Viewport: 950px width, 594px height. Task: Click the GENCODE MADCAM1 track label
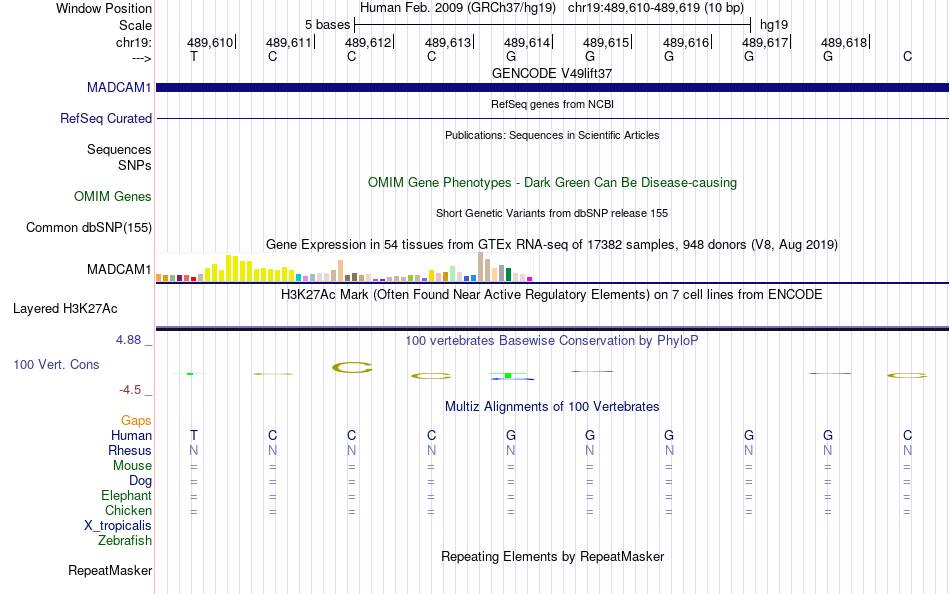point(119,87)
